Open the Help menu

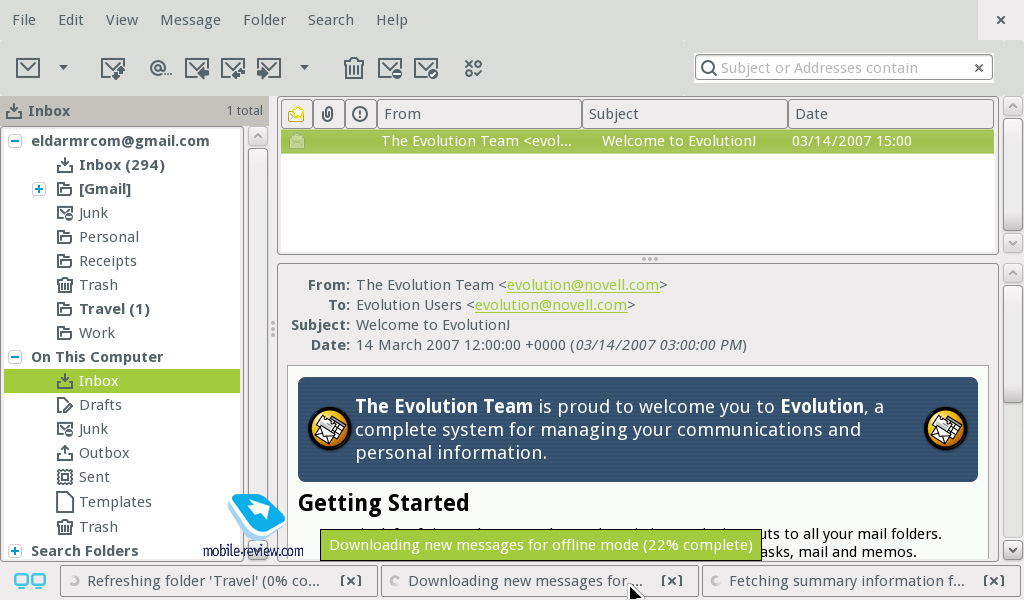[392, 20]
